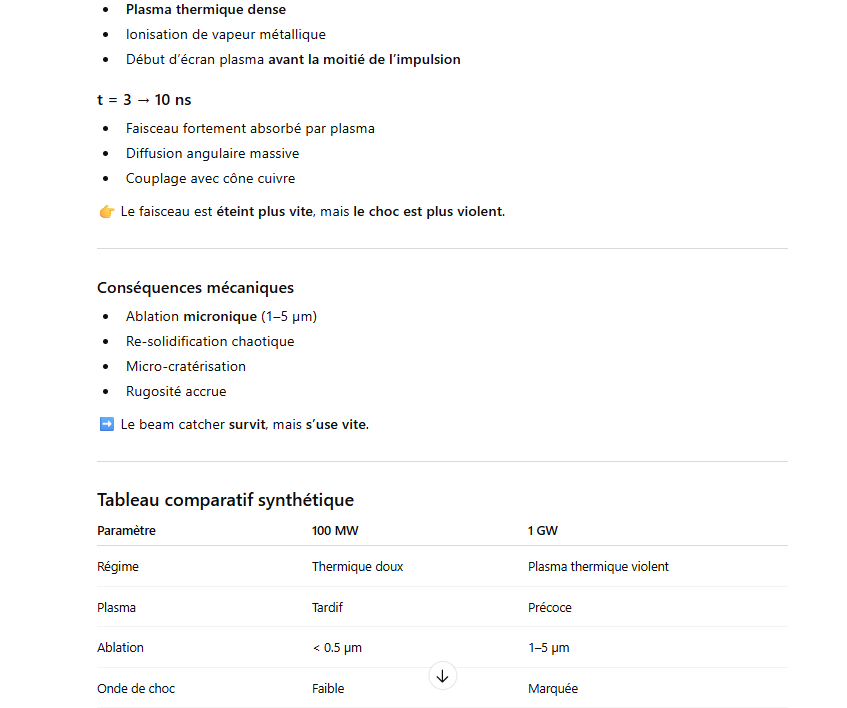This screenshot has height=708, width=847.
Task: Click the pointing hand emoji
Action: tap(107, 212)
